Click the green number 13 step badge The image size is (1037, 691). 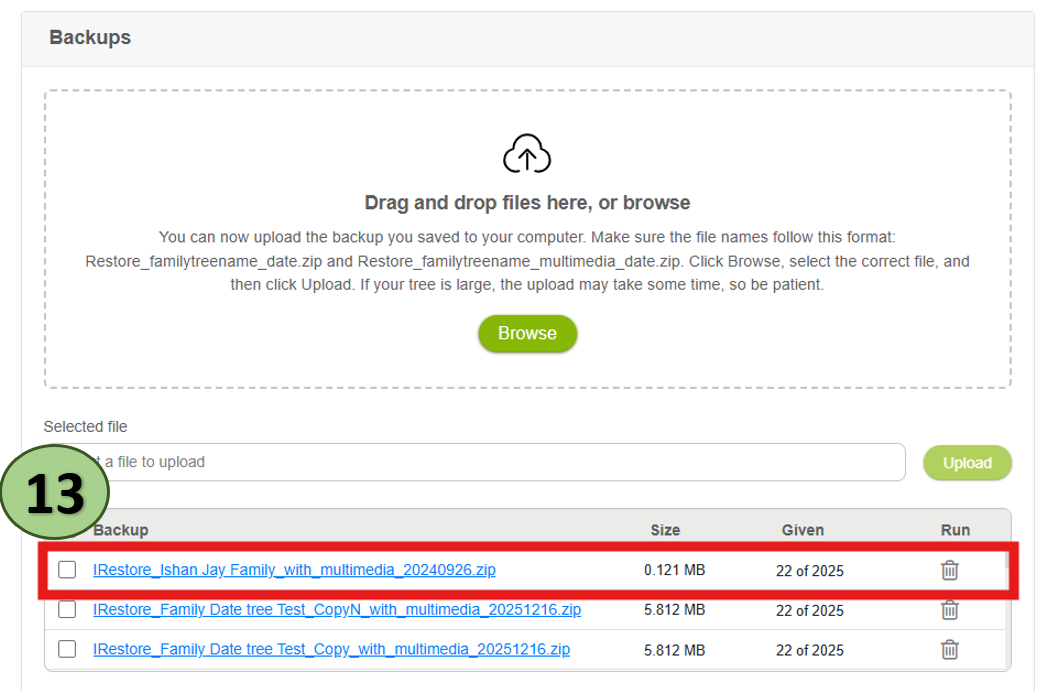(56, 494)
